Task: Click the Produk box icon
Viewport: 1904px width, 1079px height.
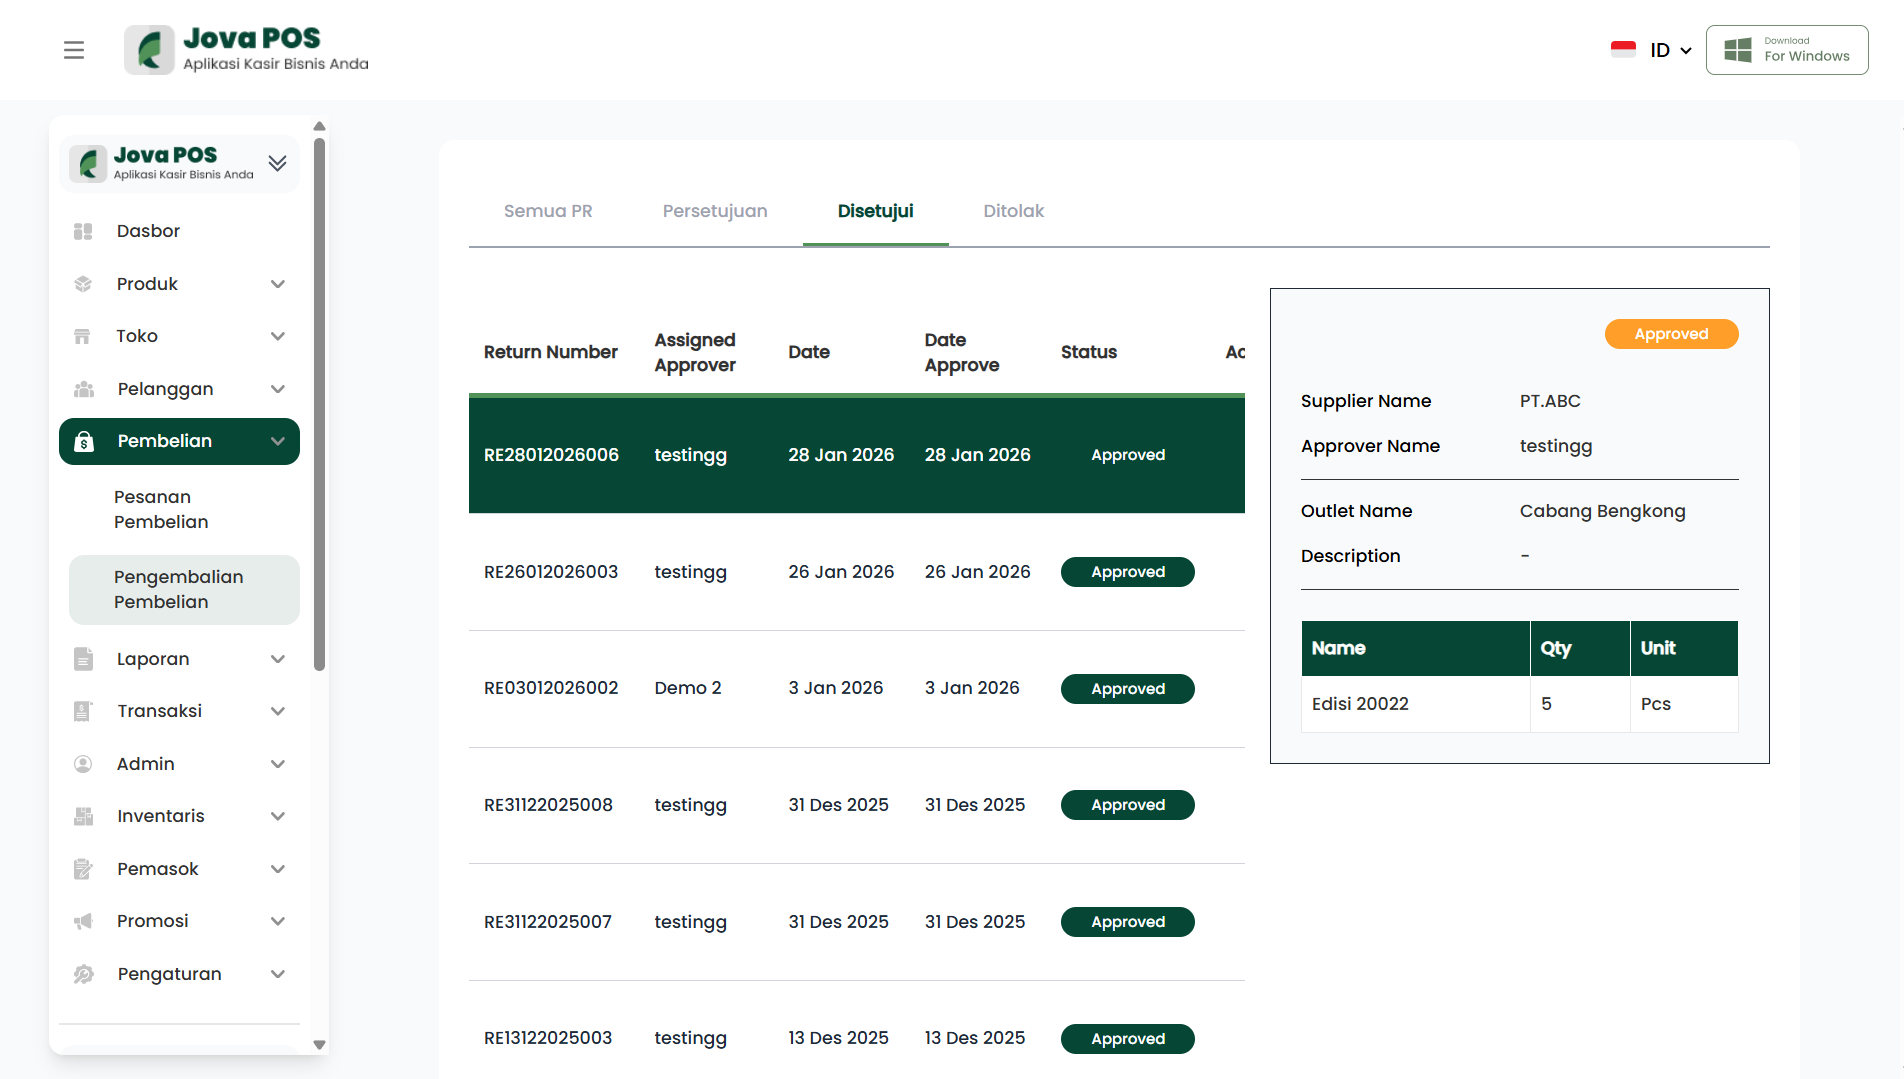Action: 83,284
